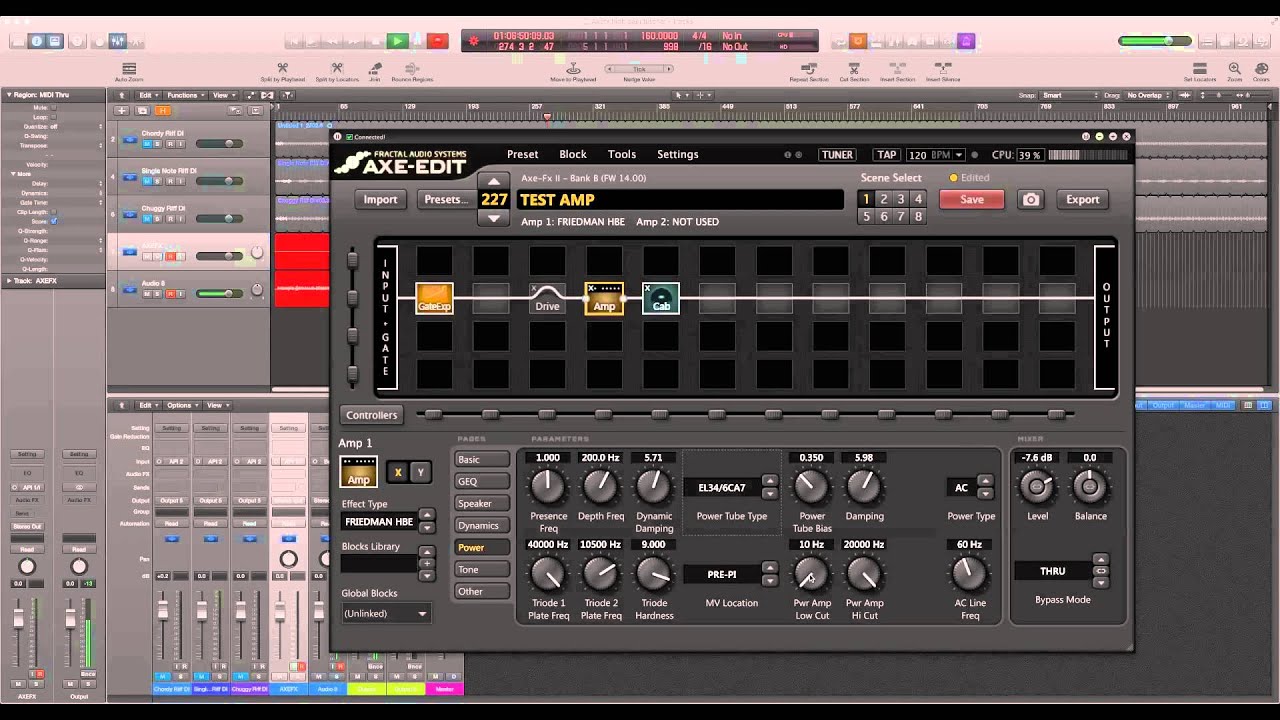Click the green Play button in Logic
1280x720 pixels.
click(x=397, y=41)
